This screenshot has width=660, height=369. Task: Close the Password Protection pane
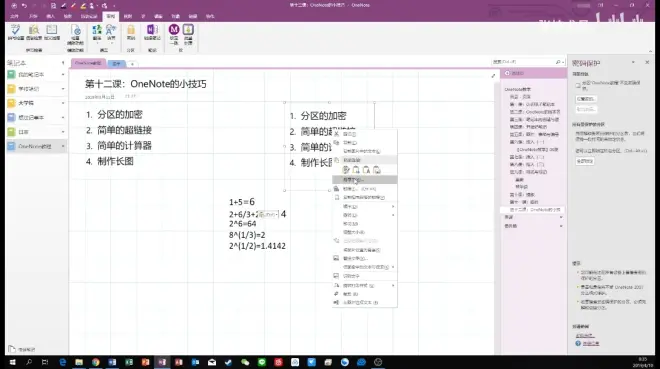click(647, 62)
